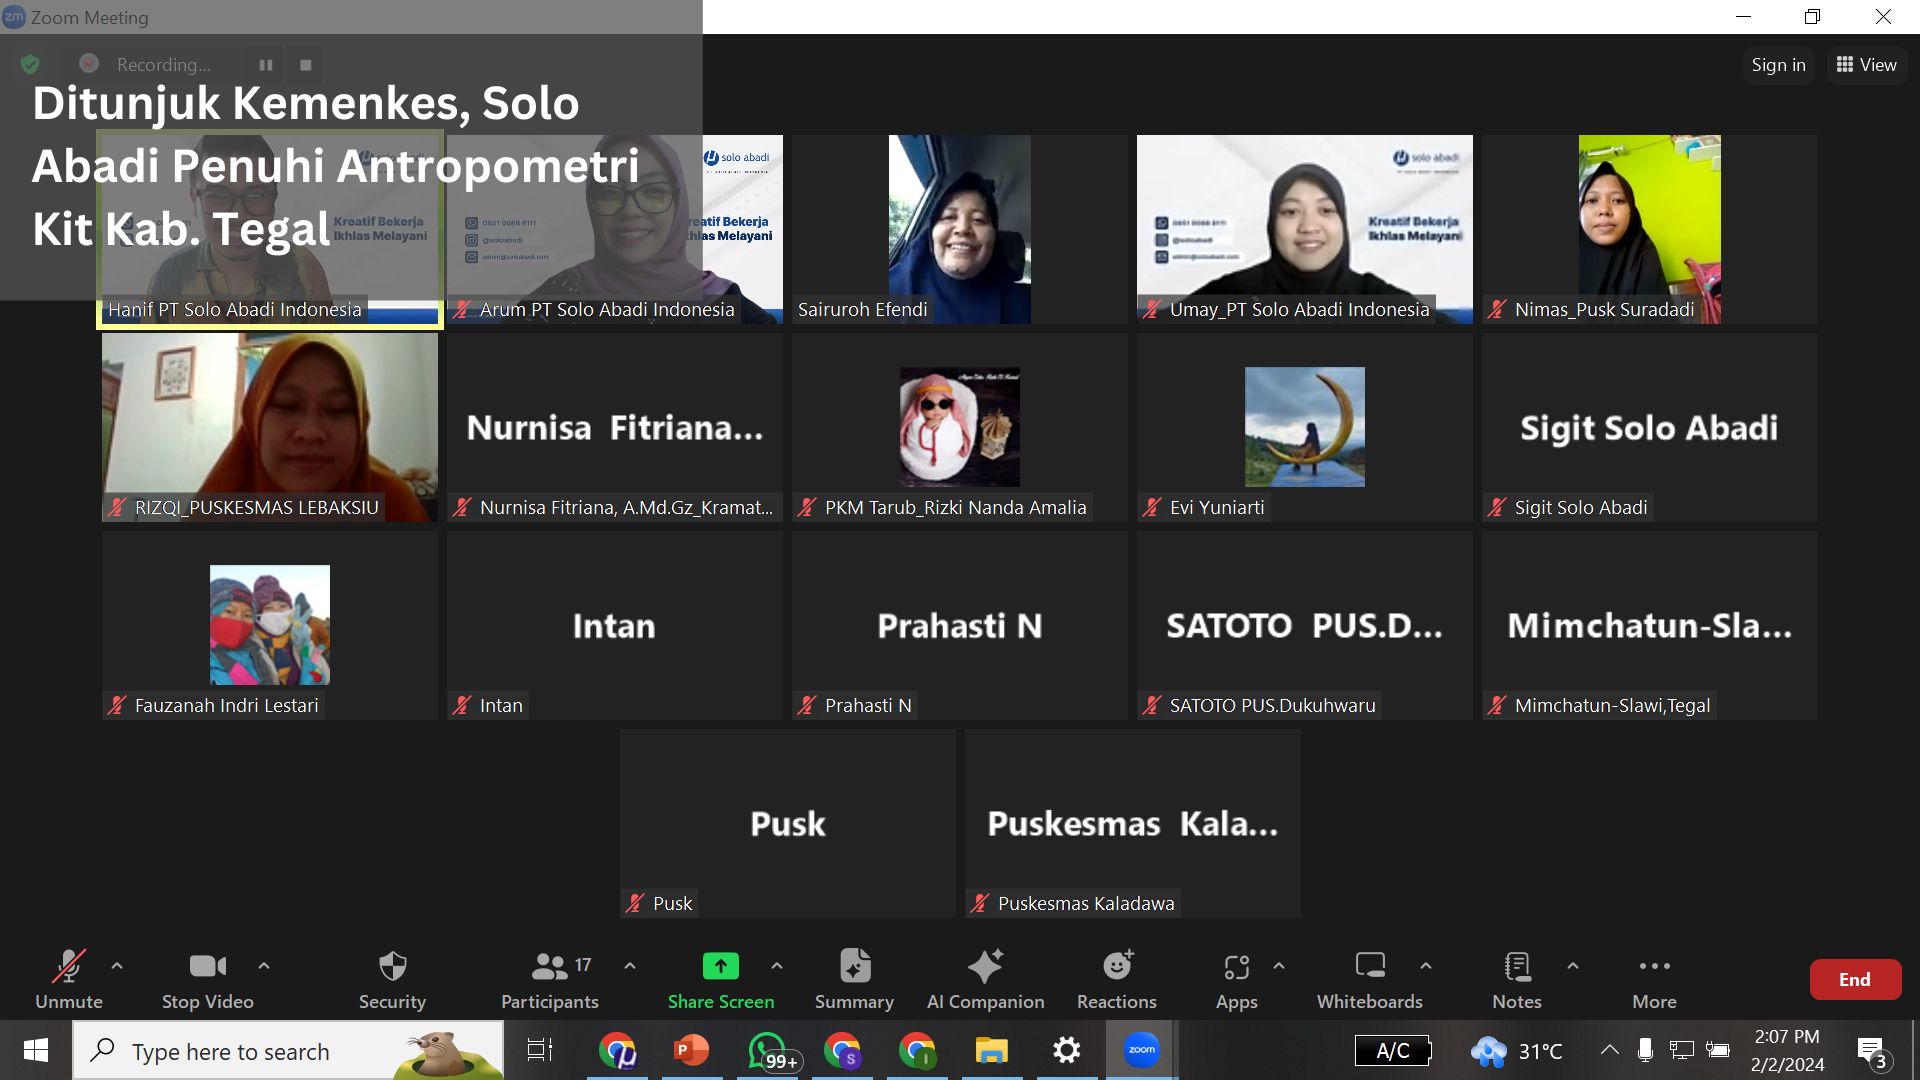This screenshot has width=1920, height=1080.
Task: Expand arrow next to Participants
Action: [x=630, y=966]
